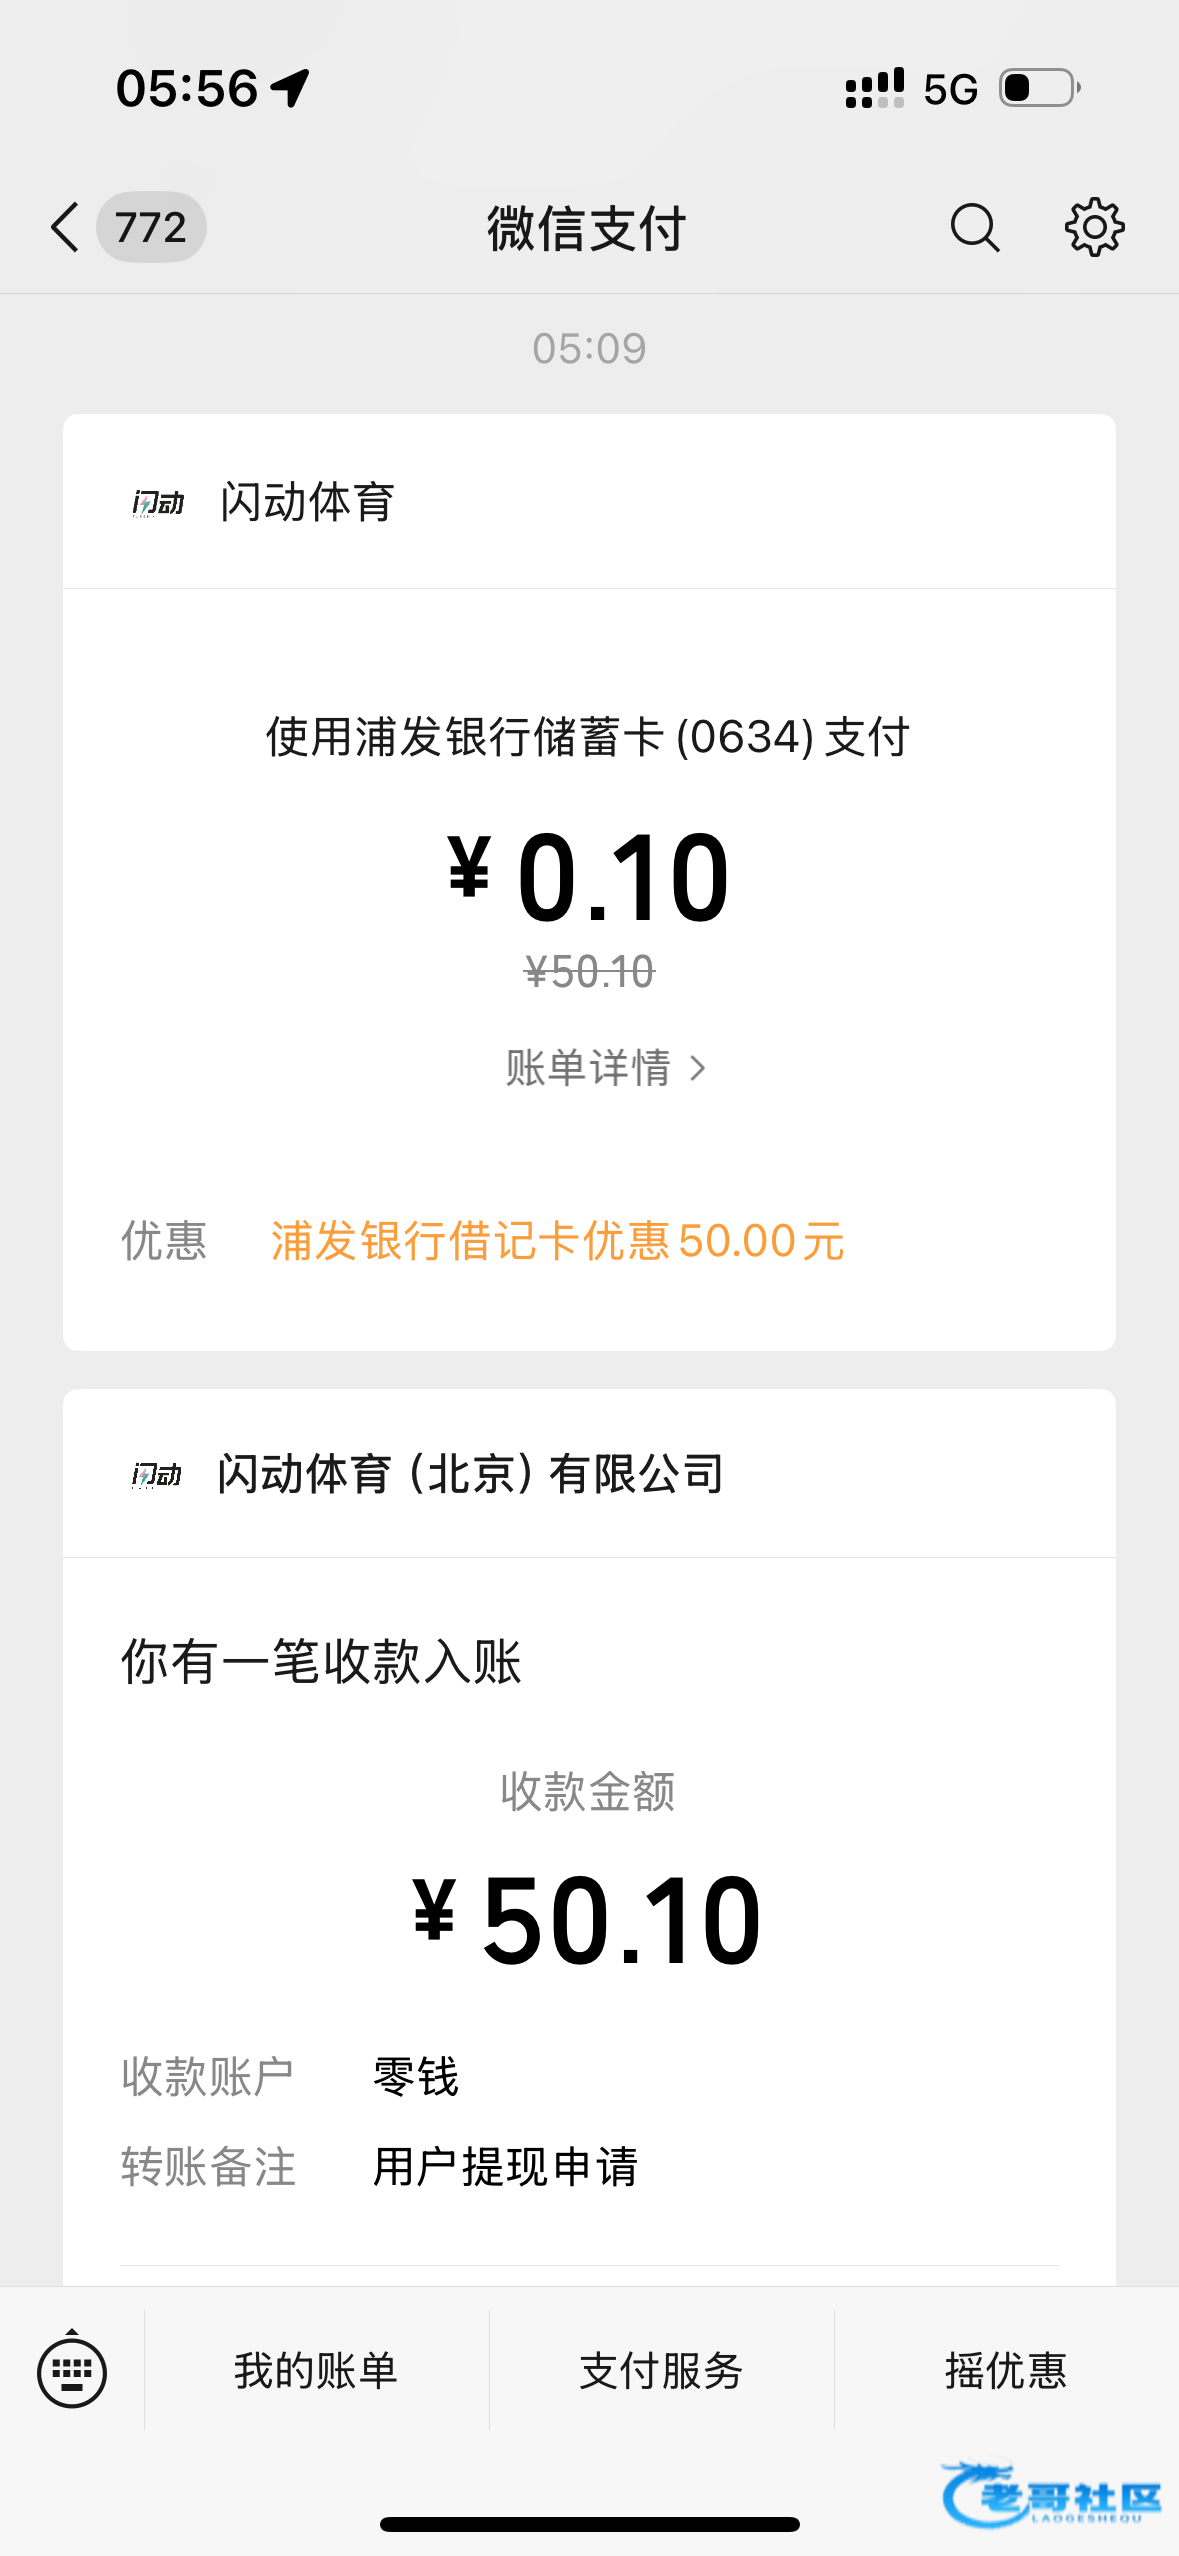Open 闪动体育（北京）有限公司 header
This screenshot has height=2556, width=1179.
tap(470, 1475)
